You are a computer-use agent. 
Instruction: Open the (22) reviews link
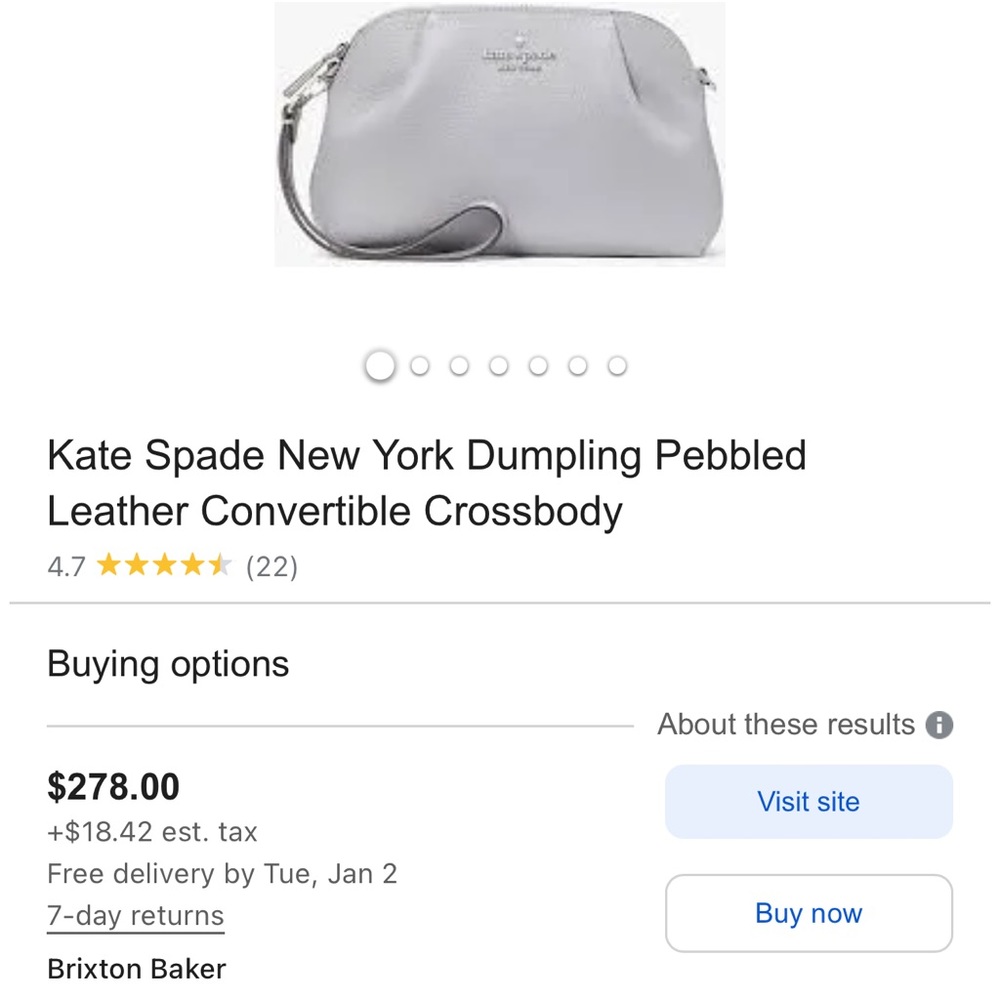click(x=272, y=566)
